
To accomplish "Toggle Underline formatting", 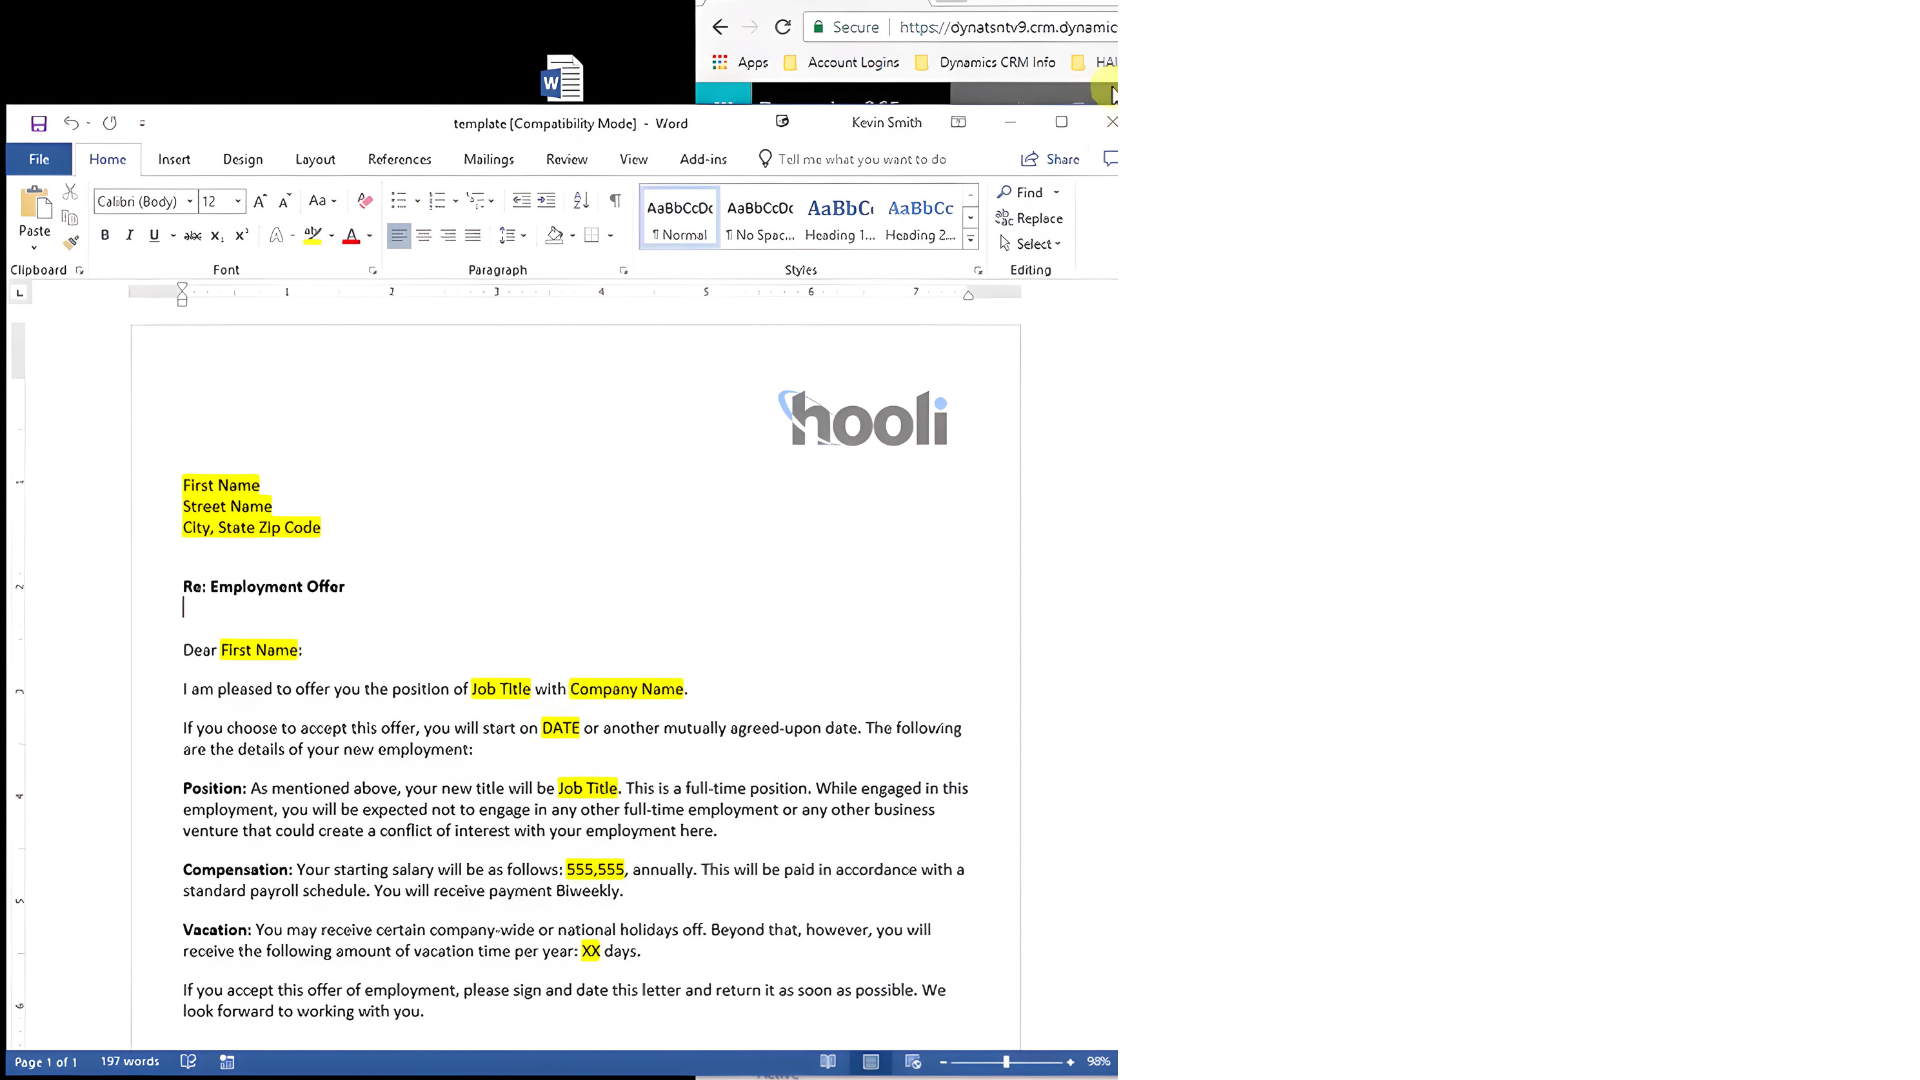I will point(154,235).
